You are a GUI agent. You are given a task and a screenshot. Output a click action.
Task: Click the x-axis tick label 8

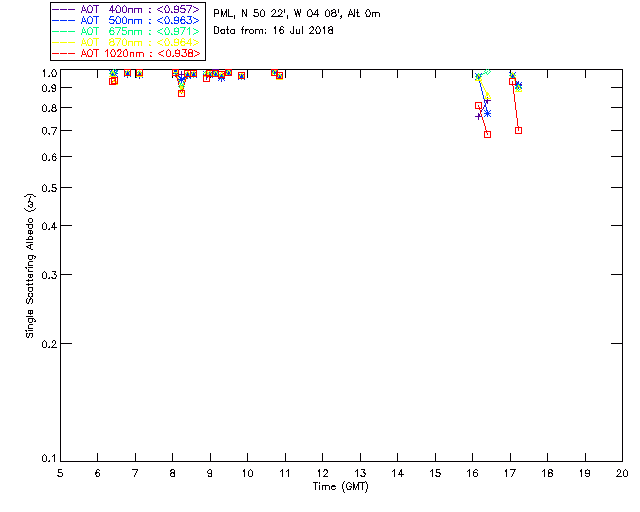173,474
